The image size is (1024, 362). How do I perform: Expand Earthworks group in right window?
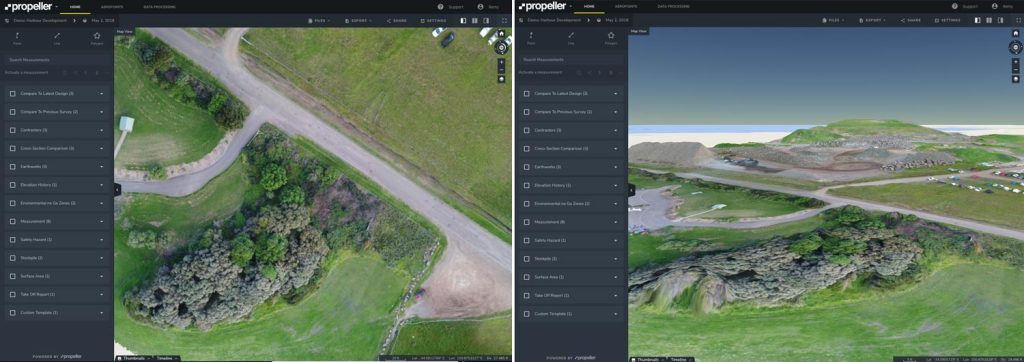tap(616, 167)
